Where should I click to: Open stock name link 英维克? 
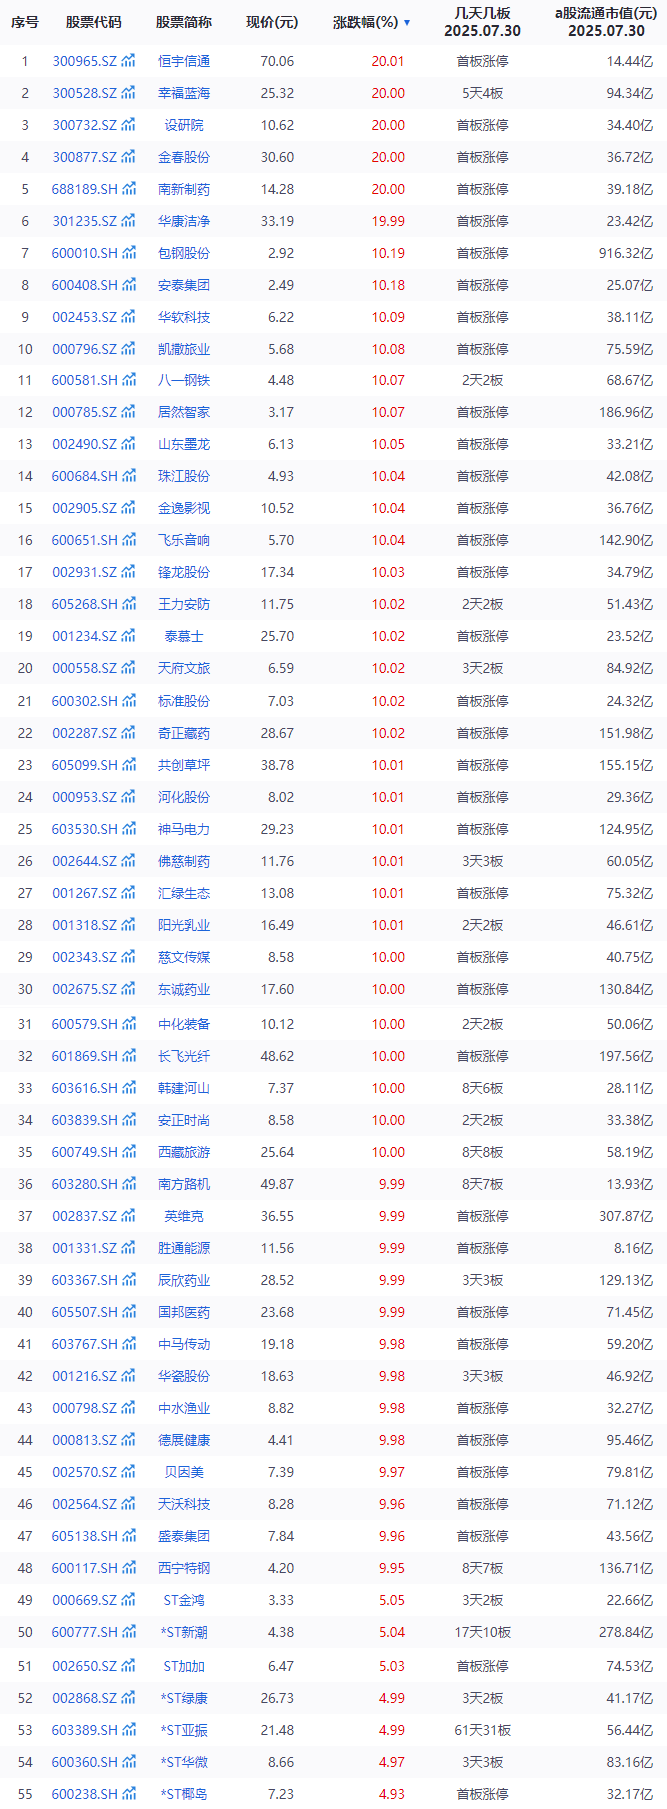coord(184,1216)
